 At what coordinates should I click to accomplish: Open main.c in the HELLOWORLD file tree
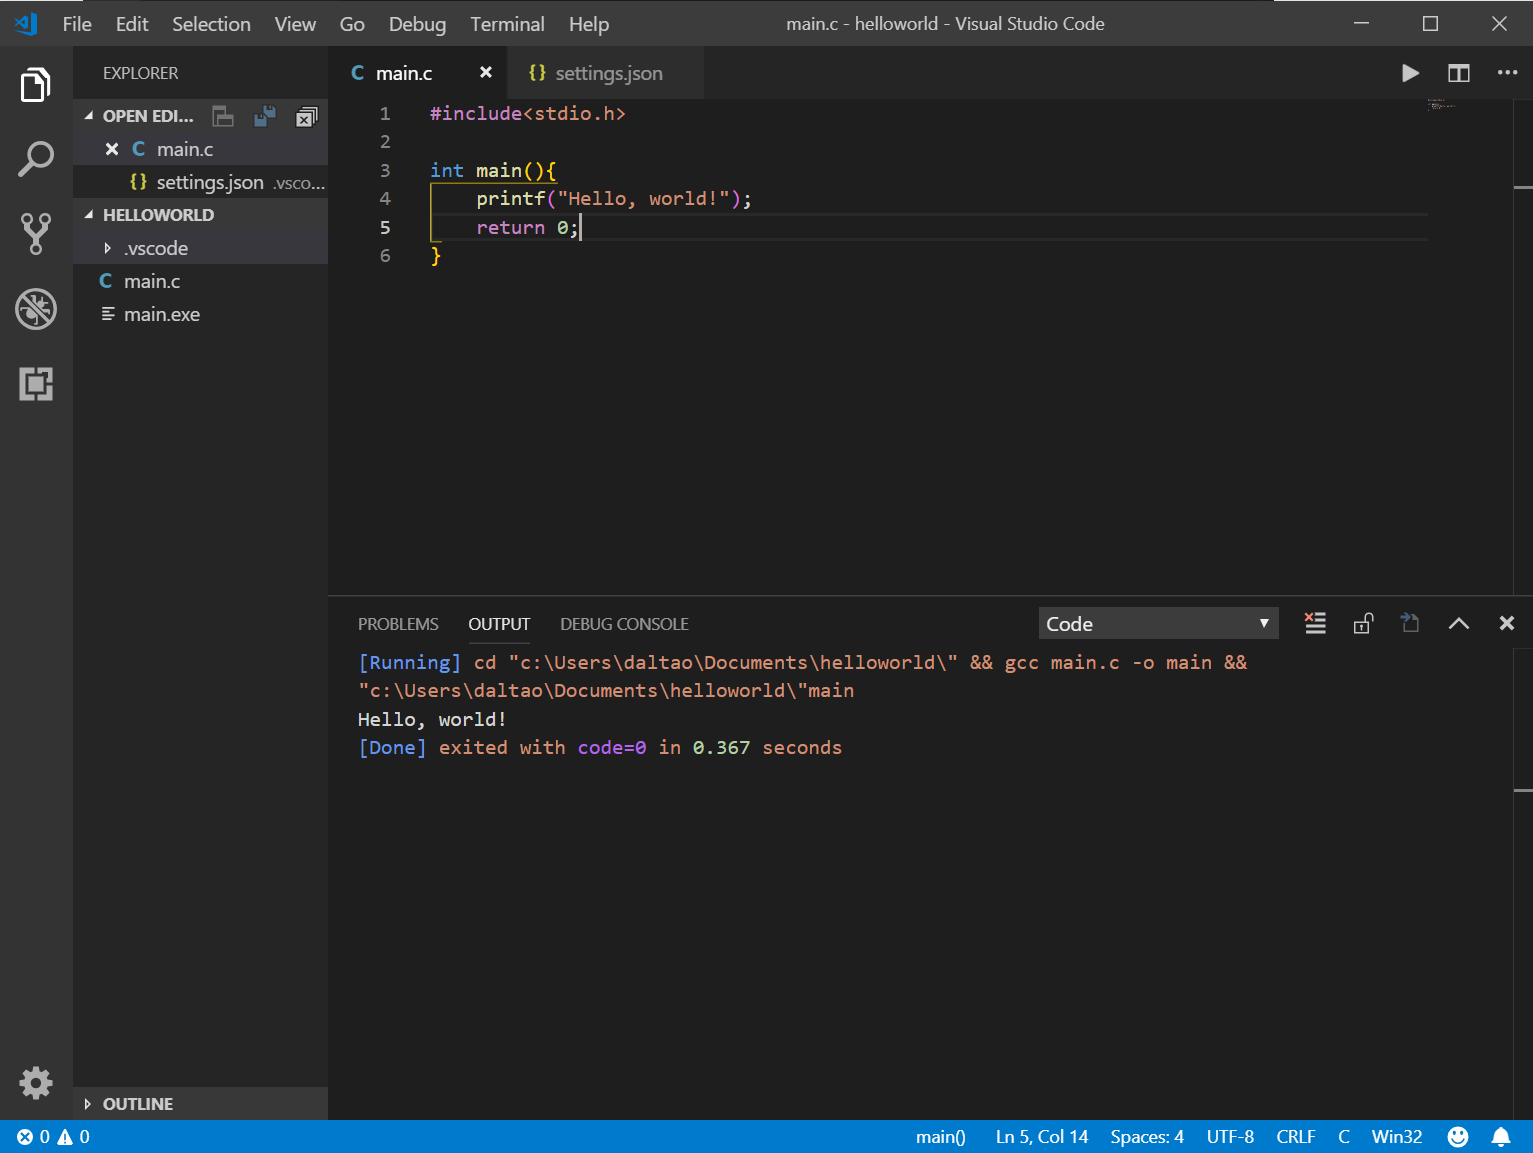tap(200, 281)
